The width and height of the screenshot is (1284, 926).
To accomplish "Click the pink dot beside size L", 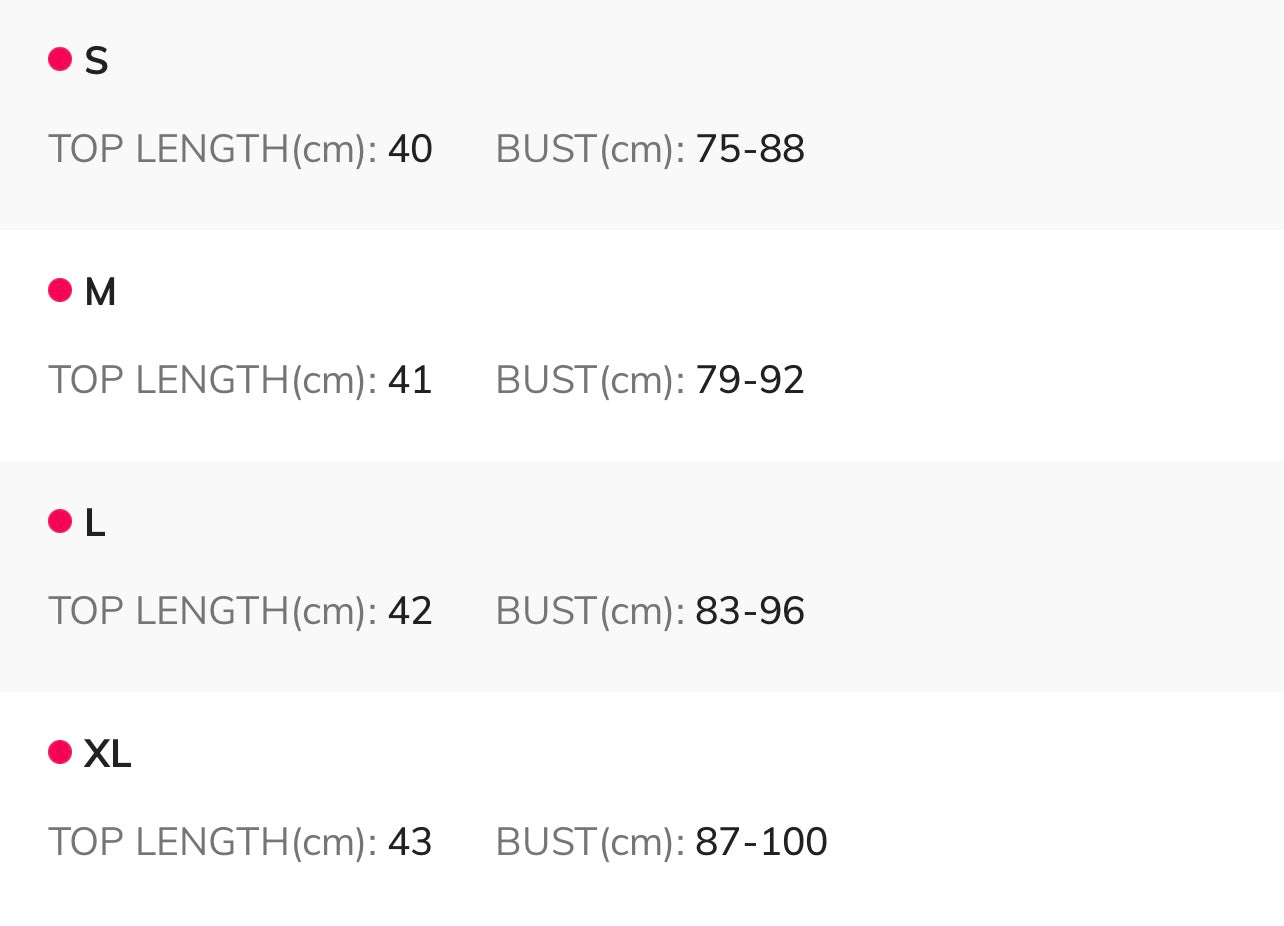I will tap(60, 521).
